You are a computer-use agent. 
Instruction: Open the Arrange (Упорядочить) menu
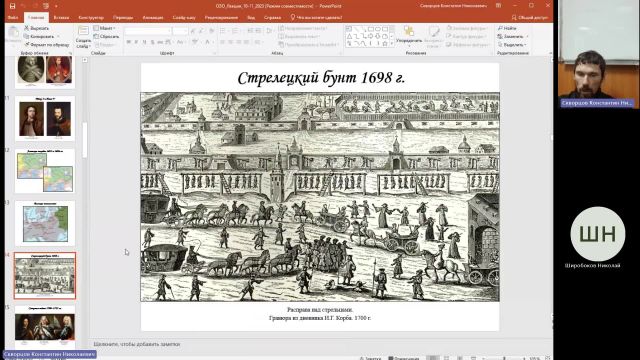point(409,35)
